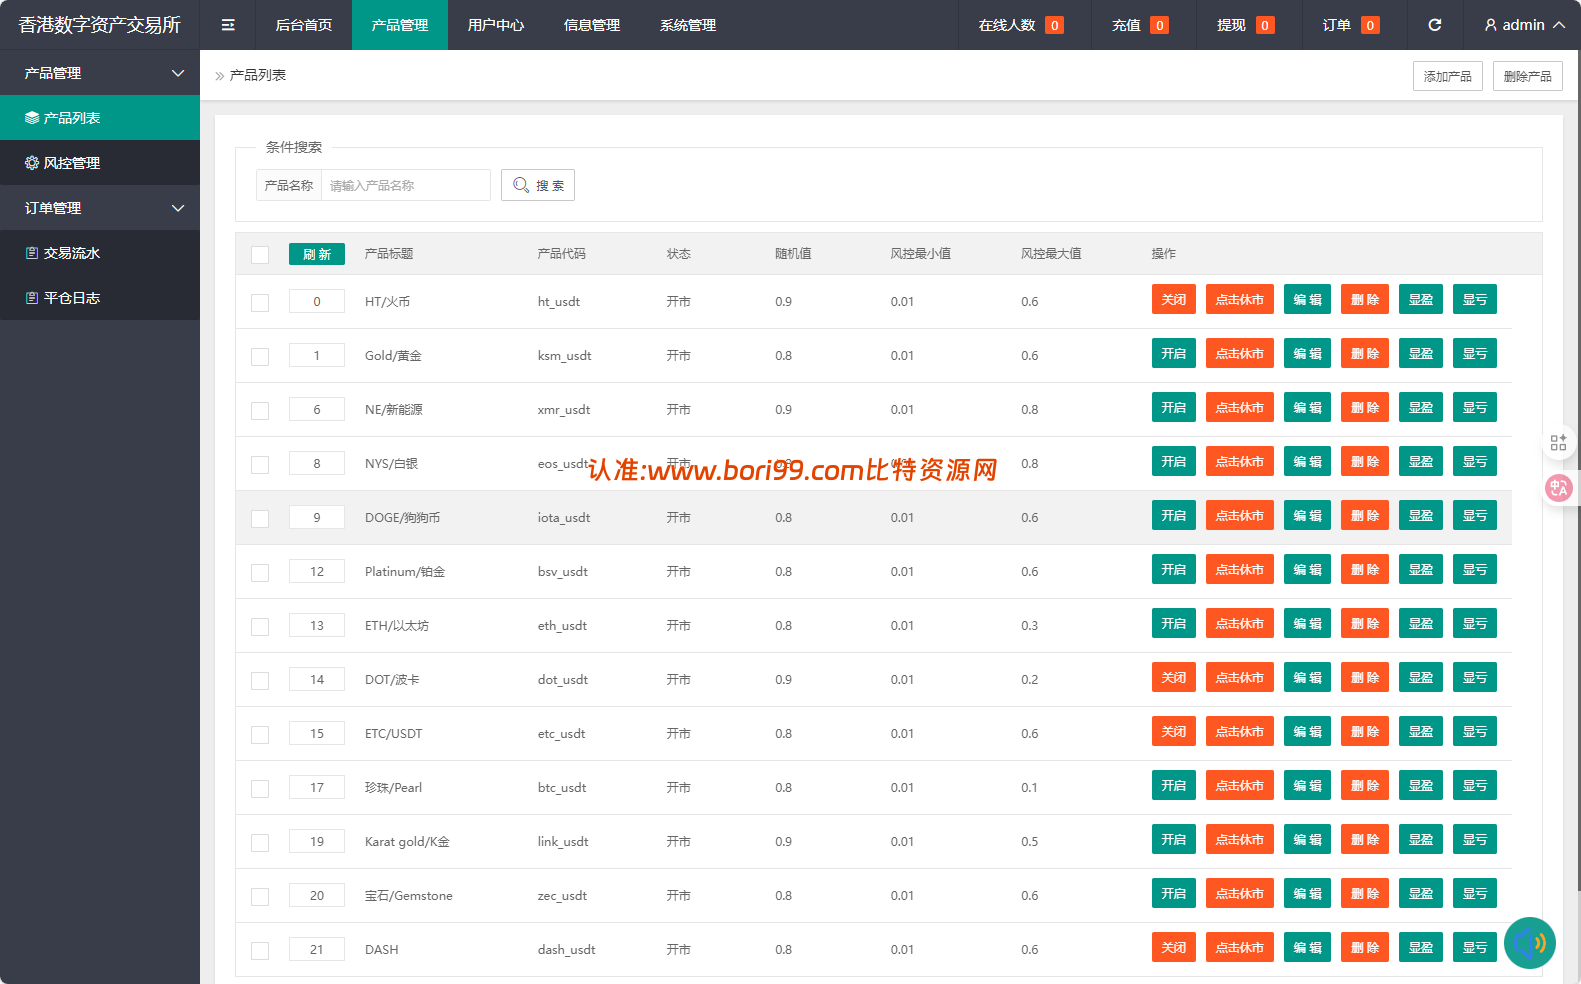Click the 香港数字资产交易所 site title
This screenshot has width=1581, height=984.
coord(100,25)
